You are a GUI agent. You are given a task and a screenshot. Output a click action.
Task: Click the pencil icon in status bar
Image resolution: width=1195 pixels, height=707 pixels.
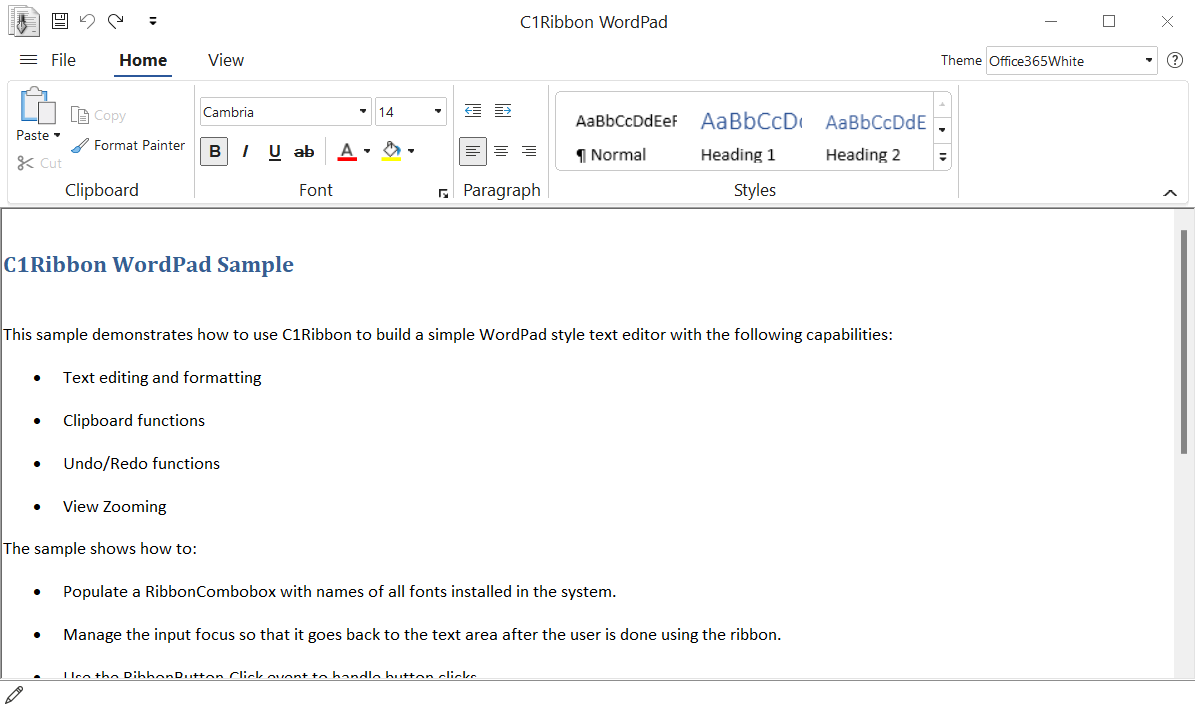click(14, 694)
